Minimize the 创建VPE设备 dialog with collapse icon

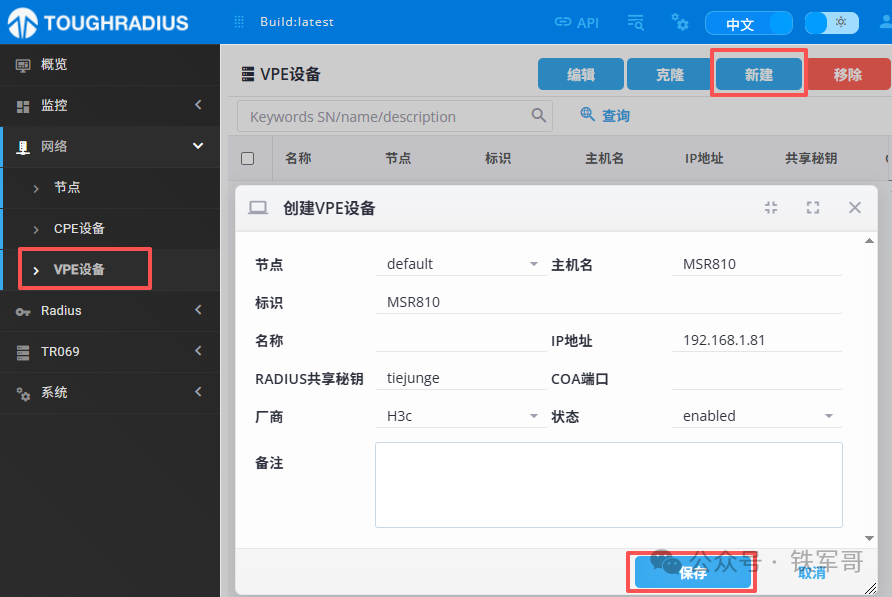point(771,208)
